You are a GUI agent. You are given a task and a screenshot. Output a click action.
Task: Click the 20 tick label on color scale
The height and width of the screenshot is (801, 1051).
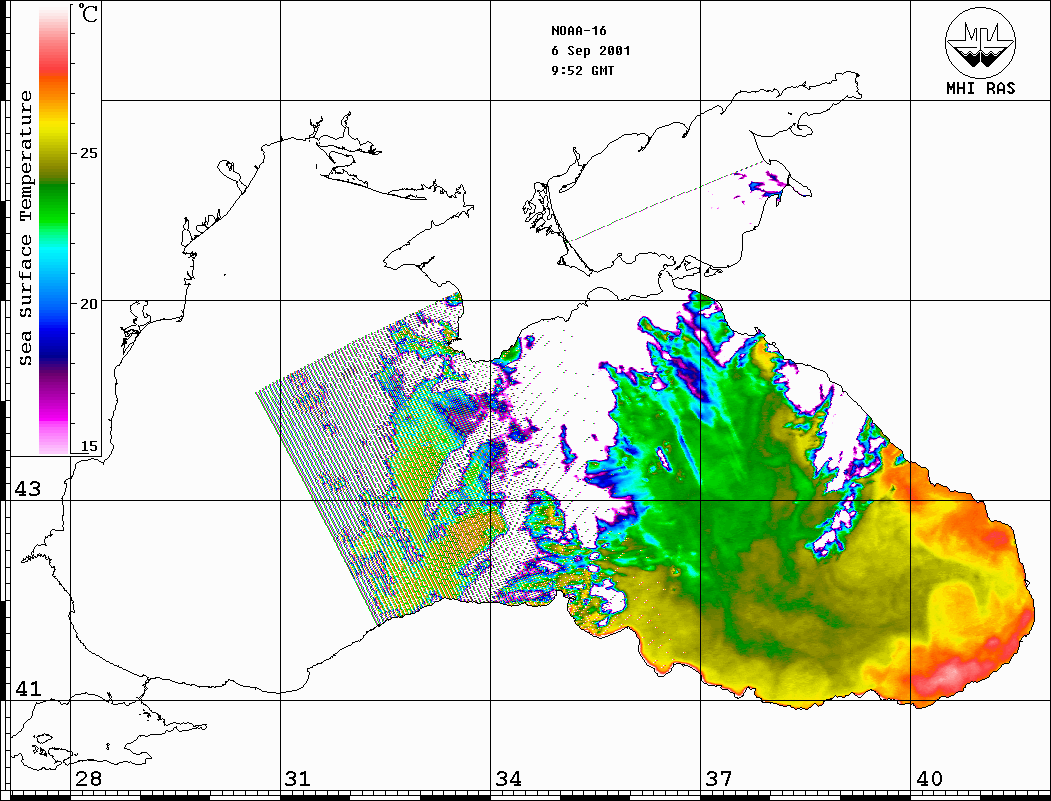click(88, 304)
